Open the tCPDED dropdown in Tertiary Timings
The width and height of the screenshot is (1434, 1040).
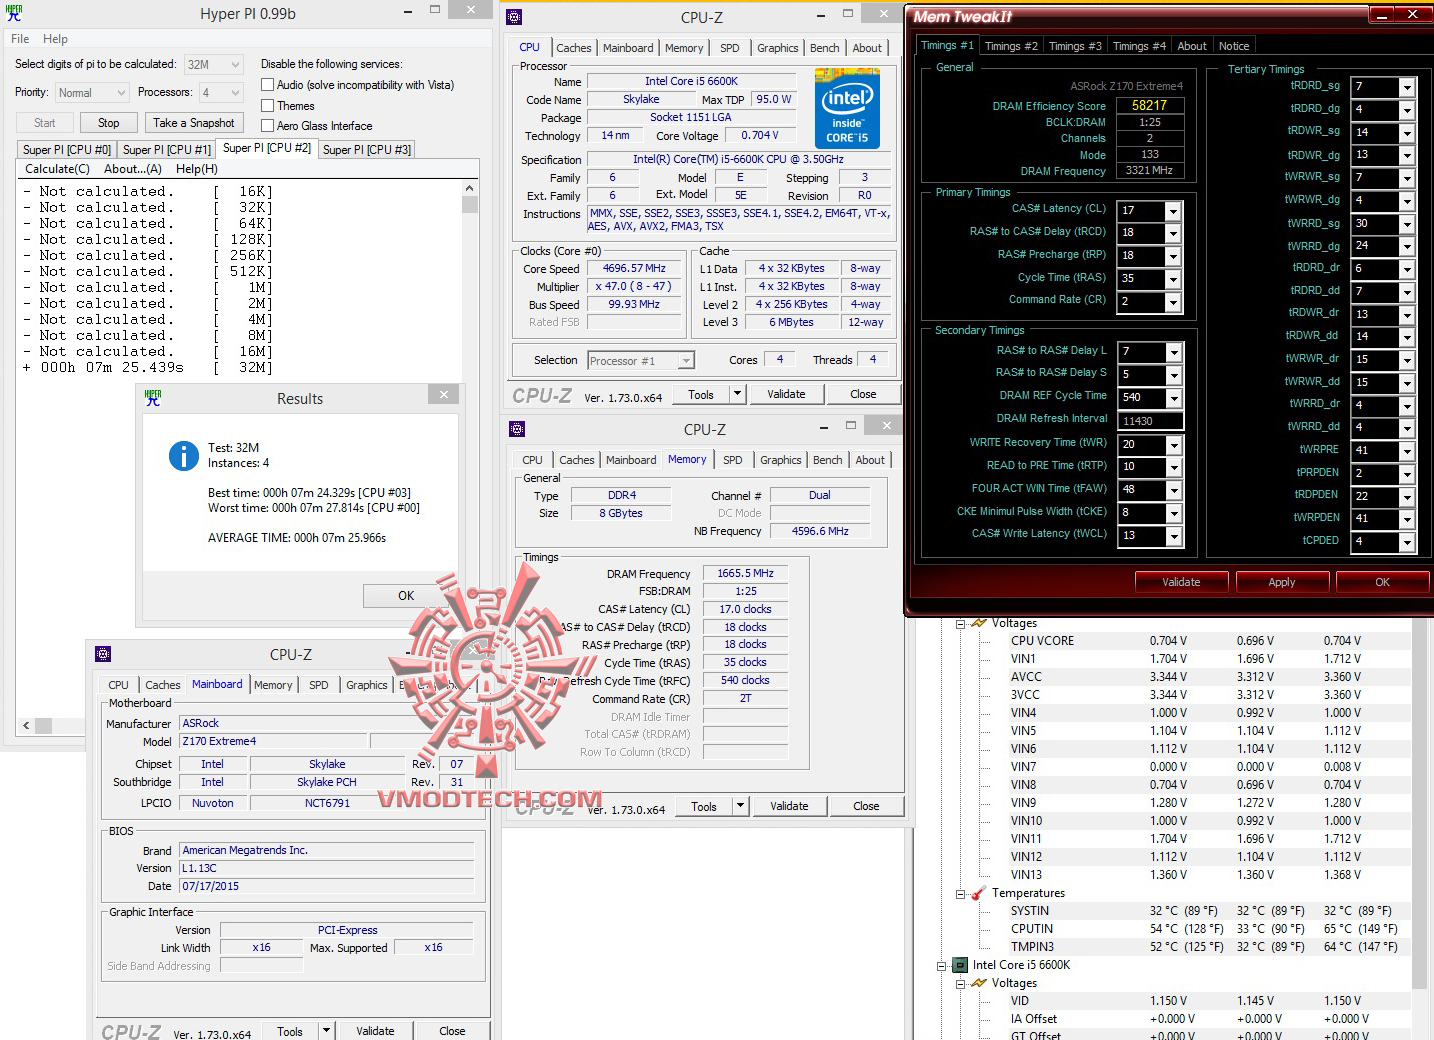click(1407, 543)
